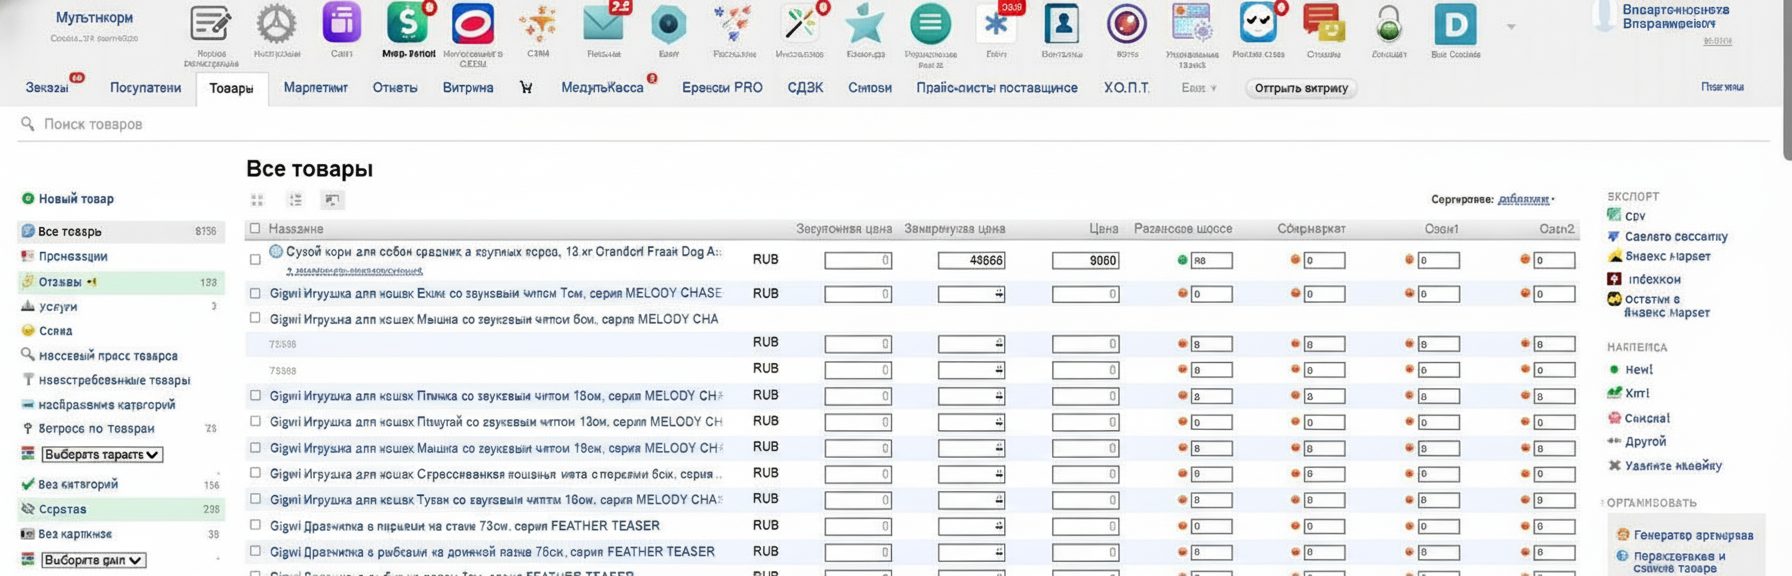Click the Новый товар link
The height and width of the screenshot is (576, 1792).
coord(76,199)
